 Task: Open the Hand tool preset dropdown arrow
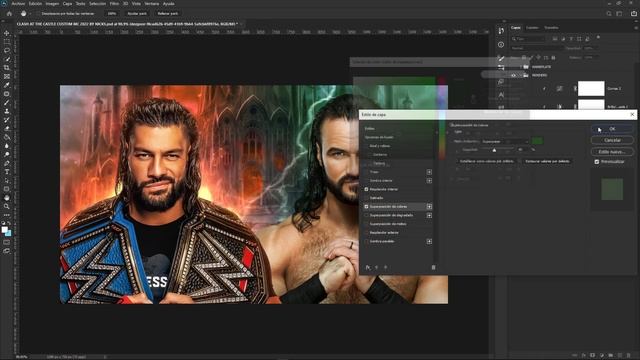30,13
